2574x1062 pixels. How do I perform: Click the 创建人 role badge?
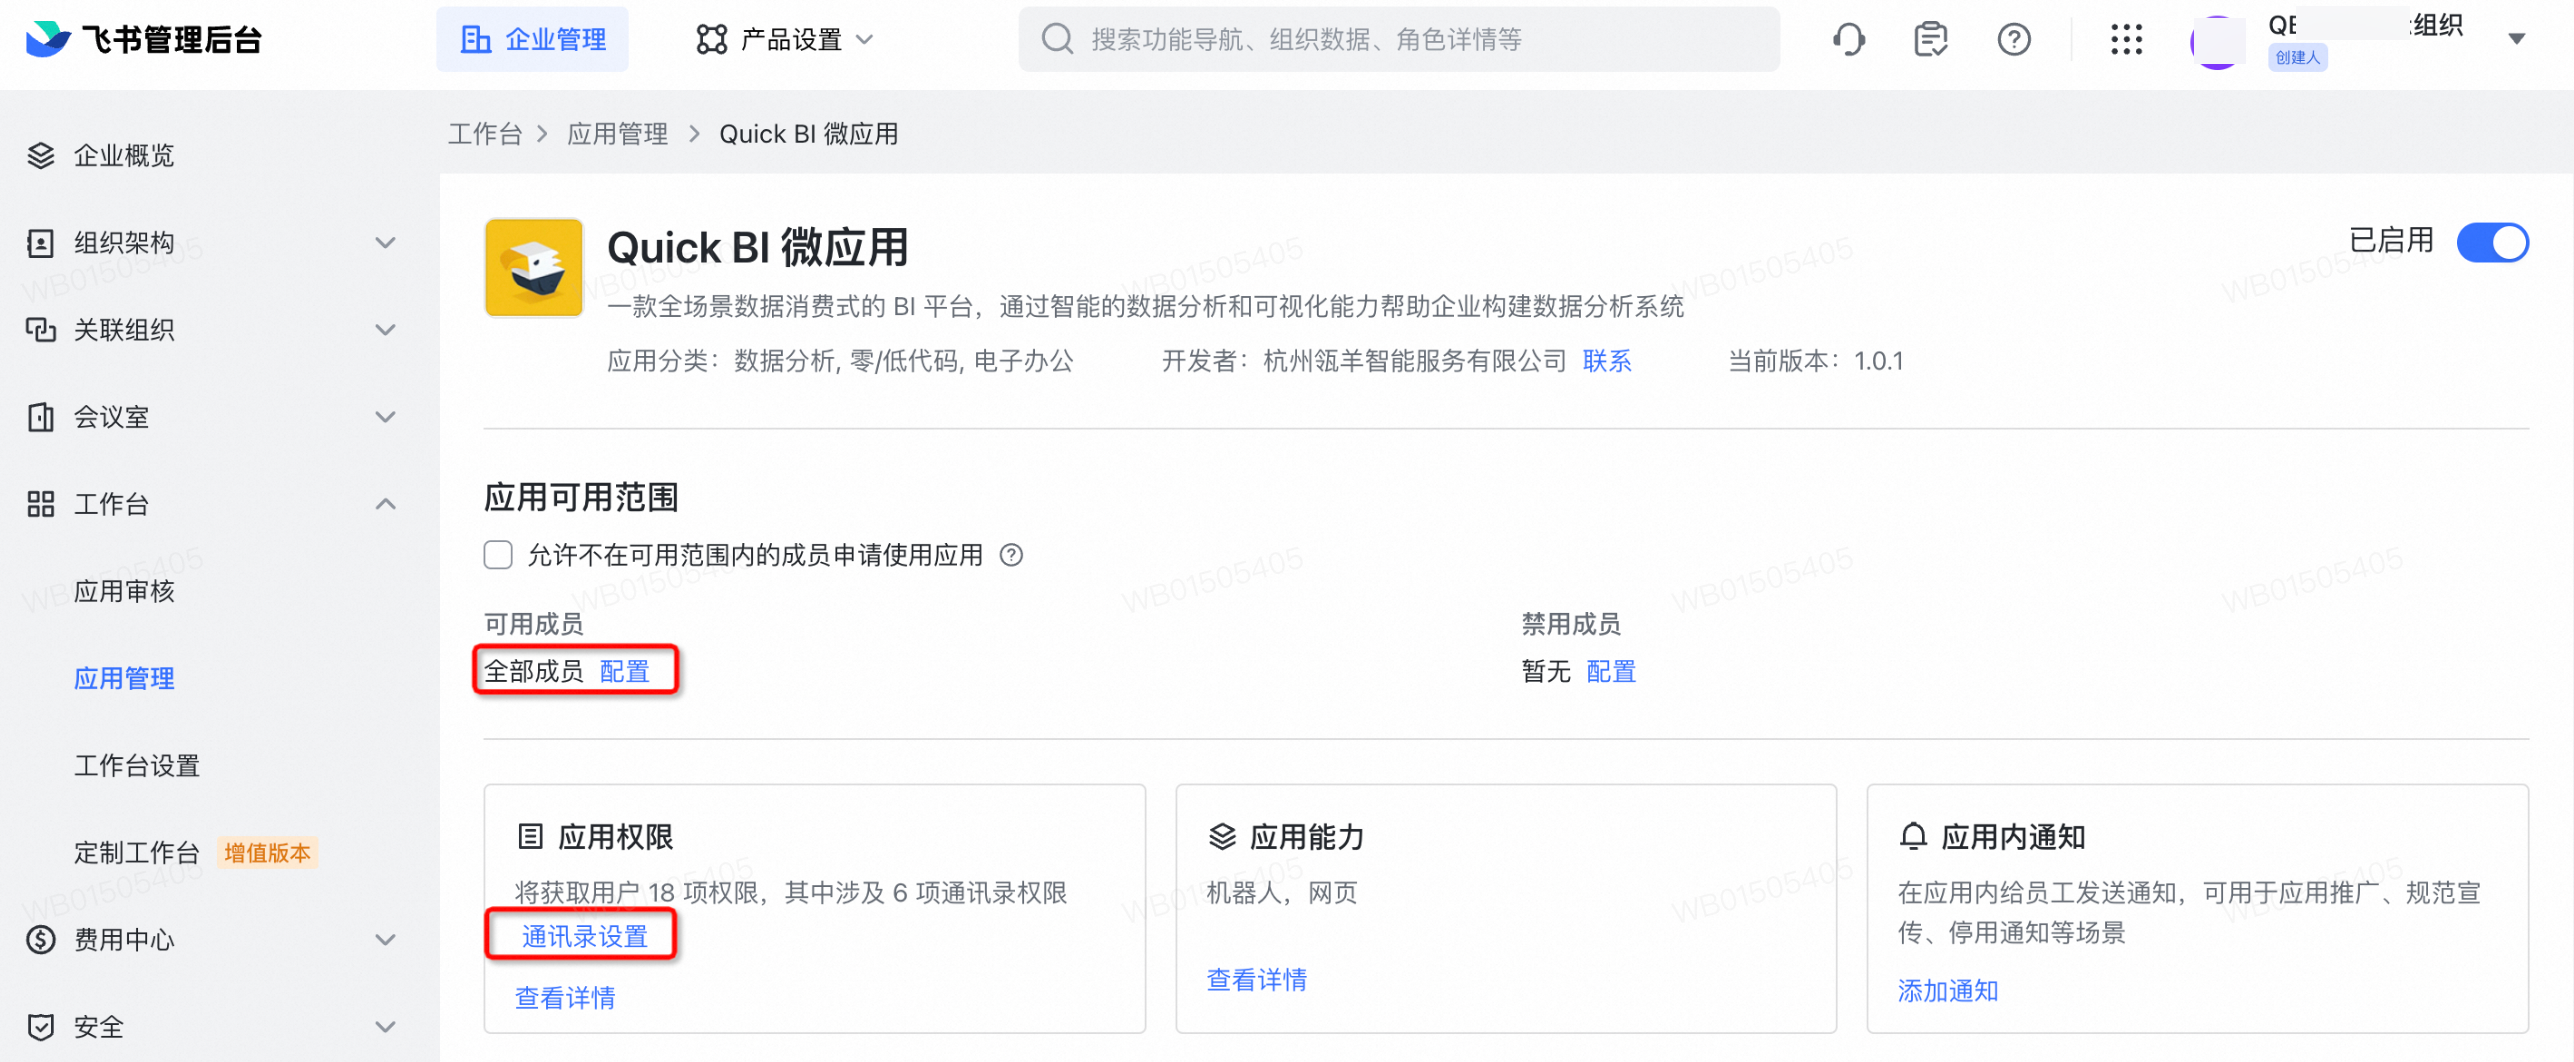[x=2297, y=58]
